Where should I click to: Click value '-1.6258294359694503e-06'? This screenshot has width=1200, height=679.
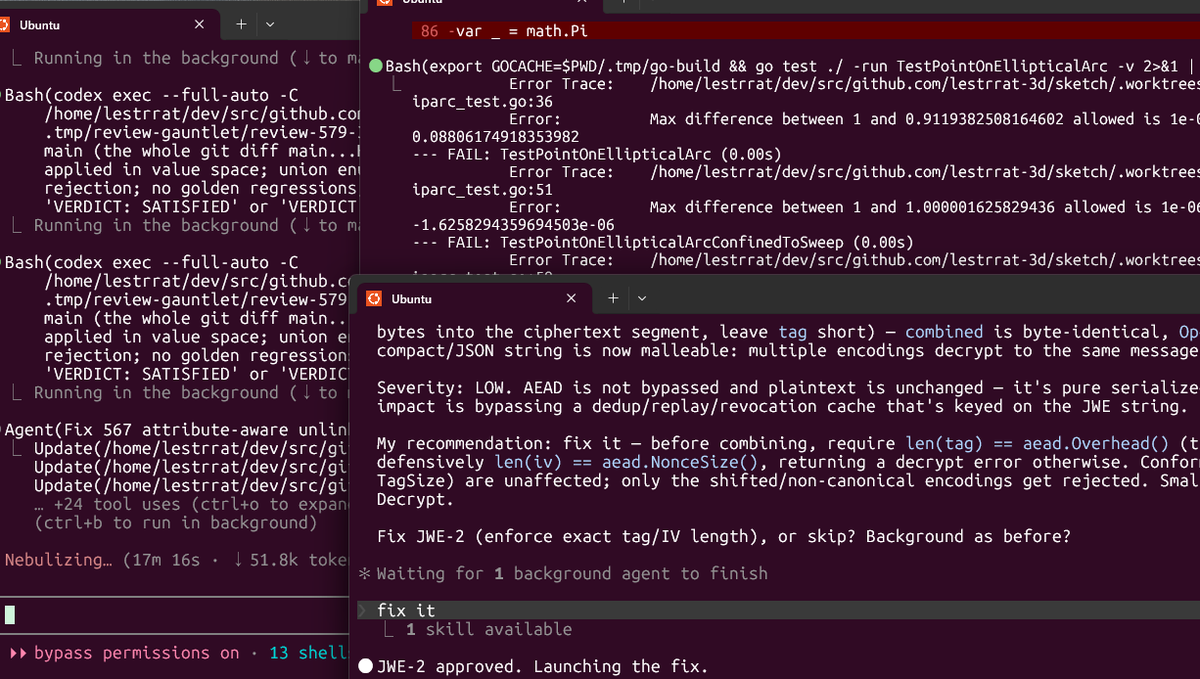pos(513,225)
